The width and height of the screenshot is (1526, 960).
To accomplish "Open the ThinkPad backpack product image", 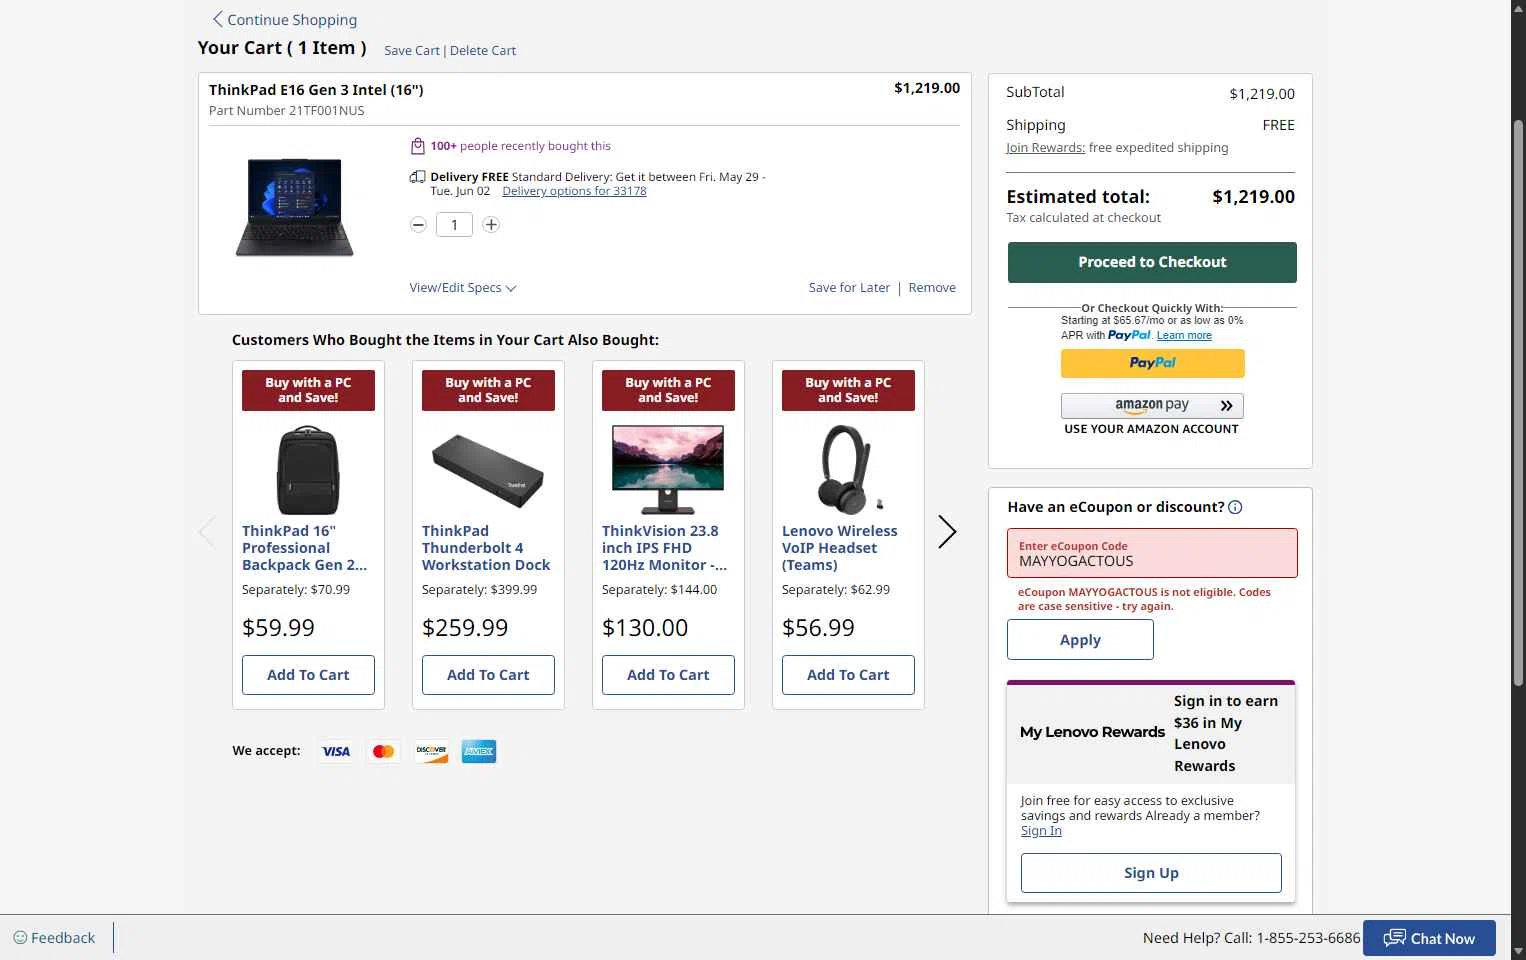I will point(308,470).
